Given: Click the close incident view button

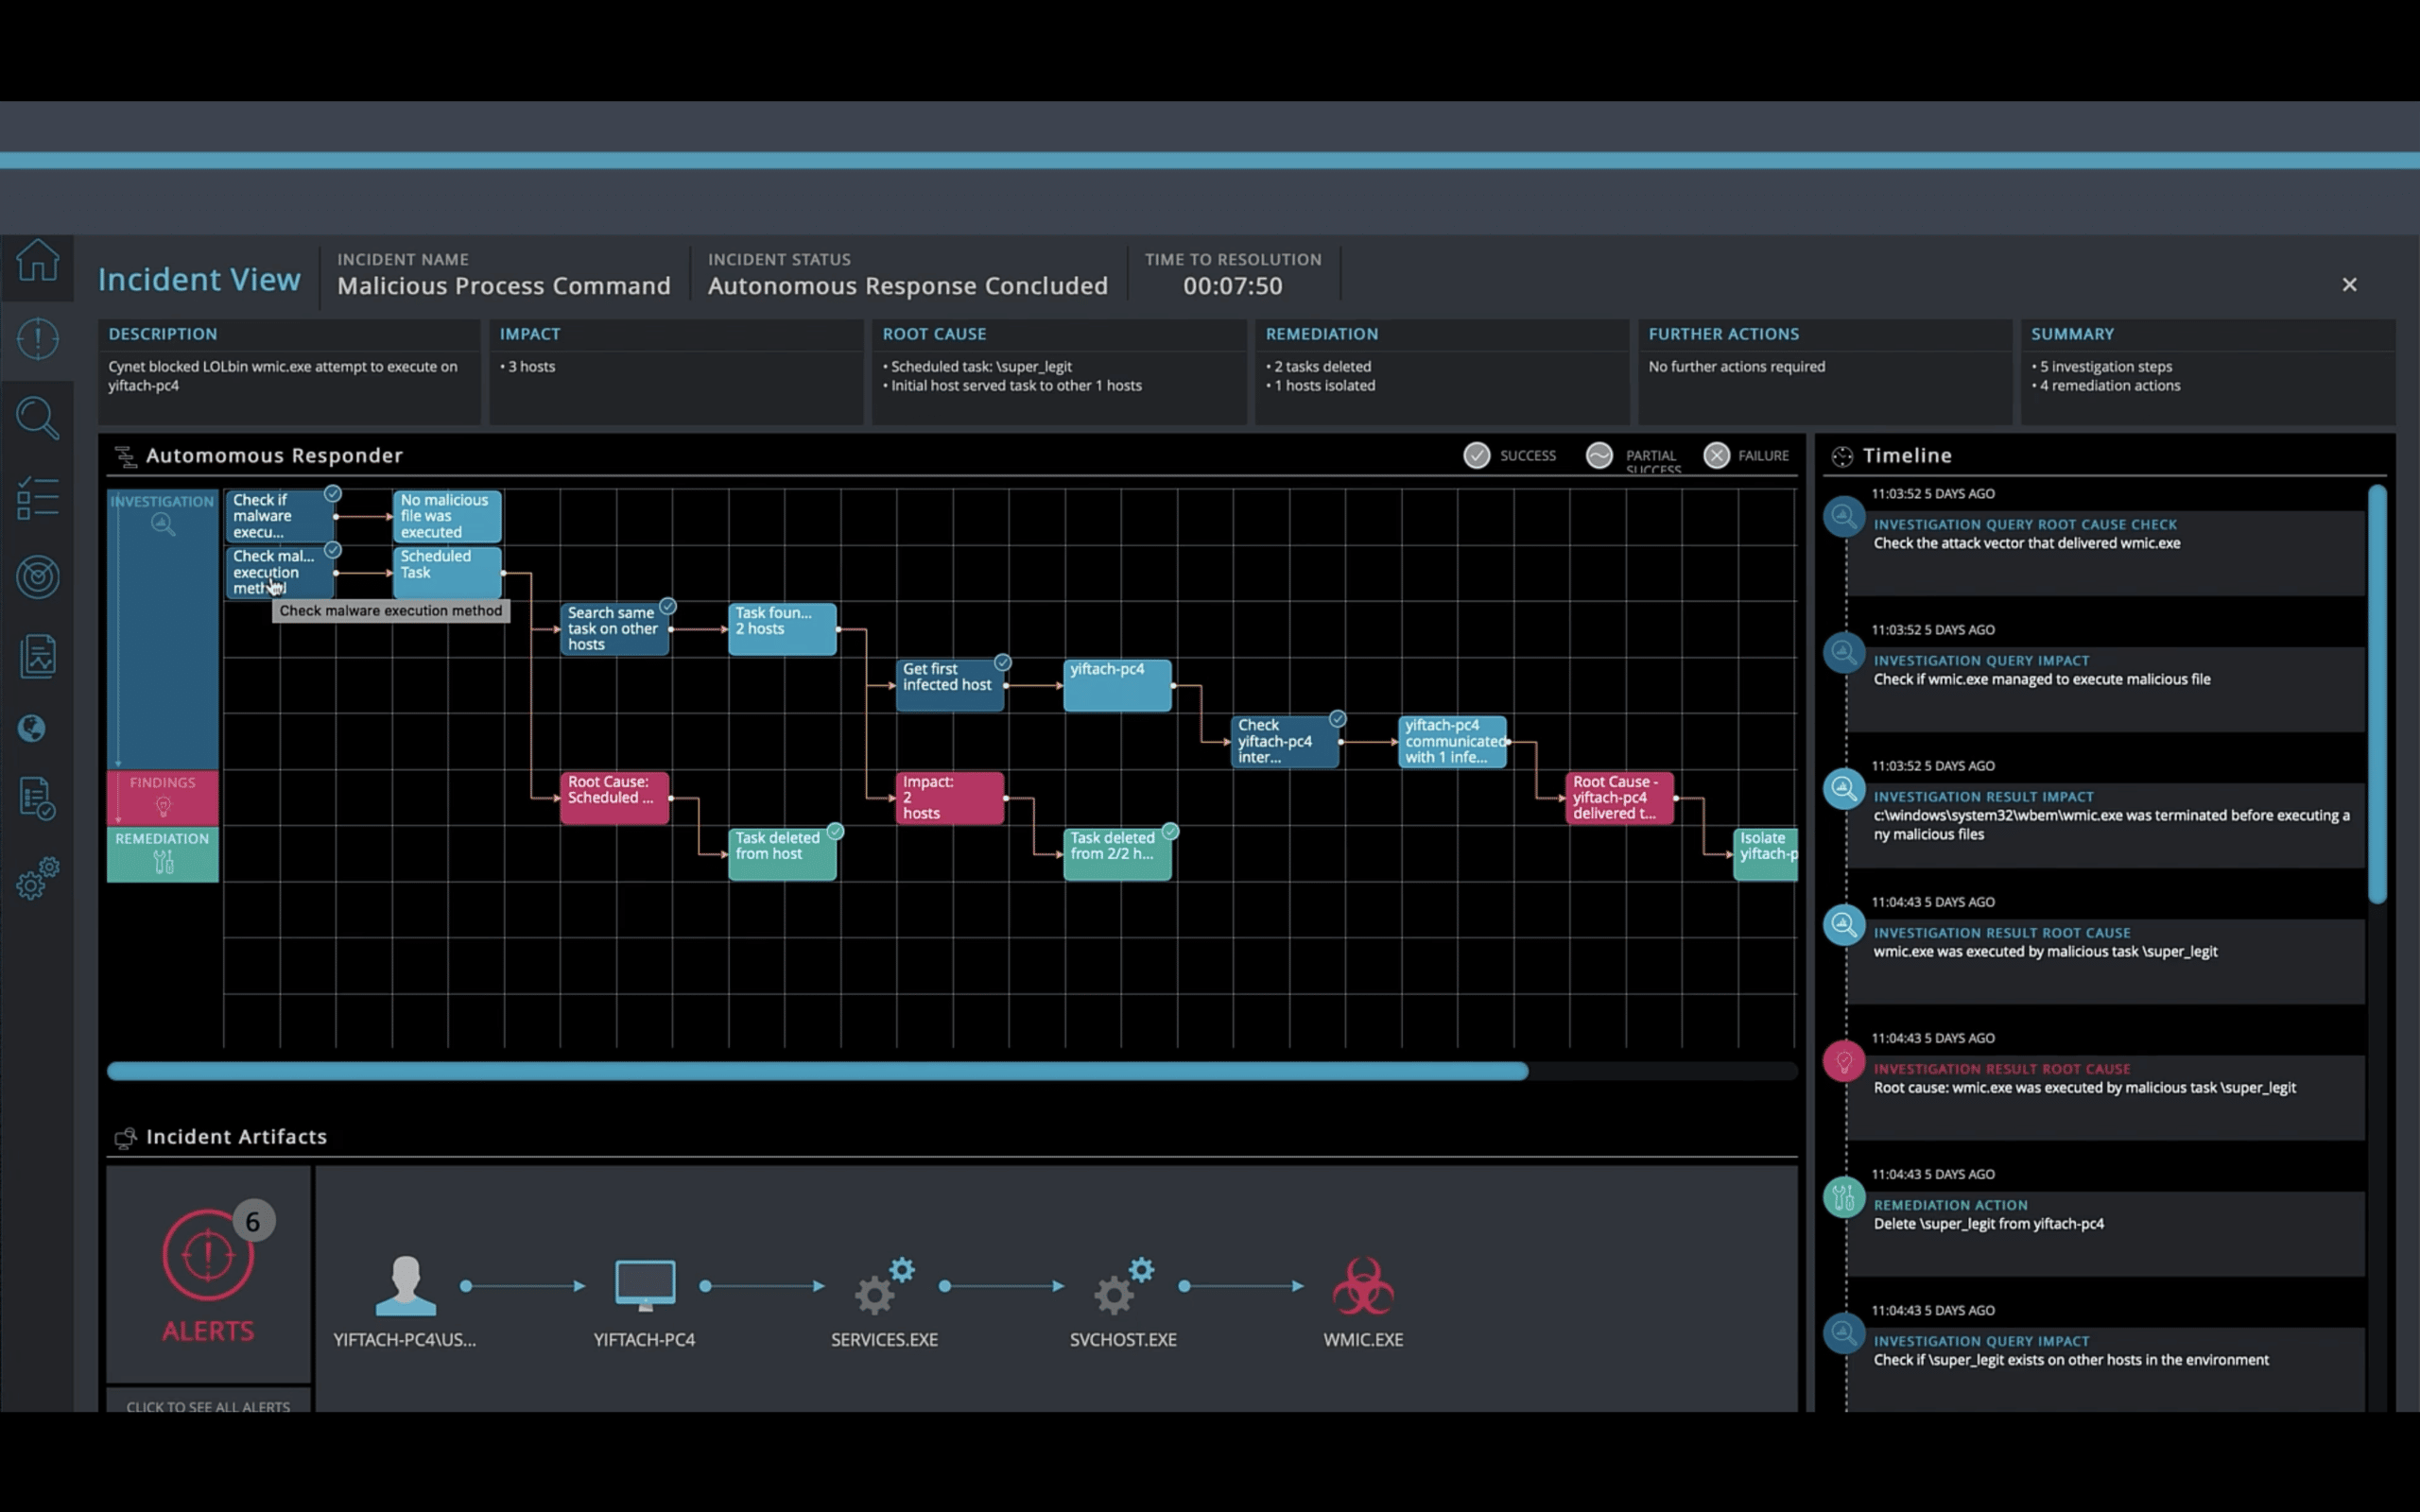Looking at the screenshot, I should (x=2350, y=283).
